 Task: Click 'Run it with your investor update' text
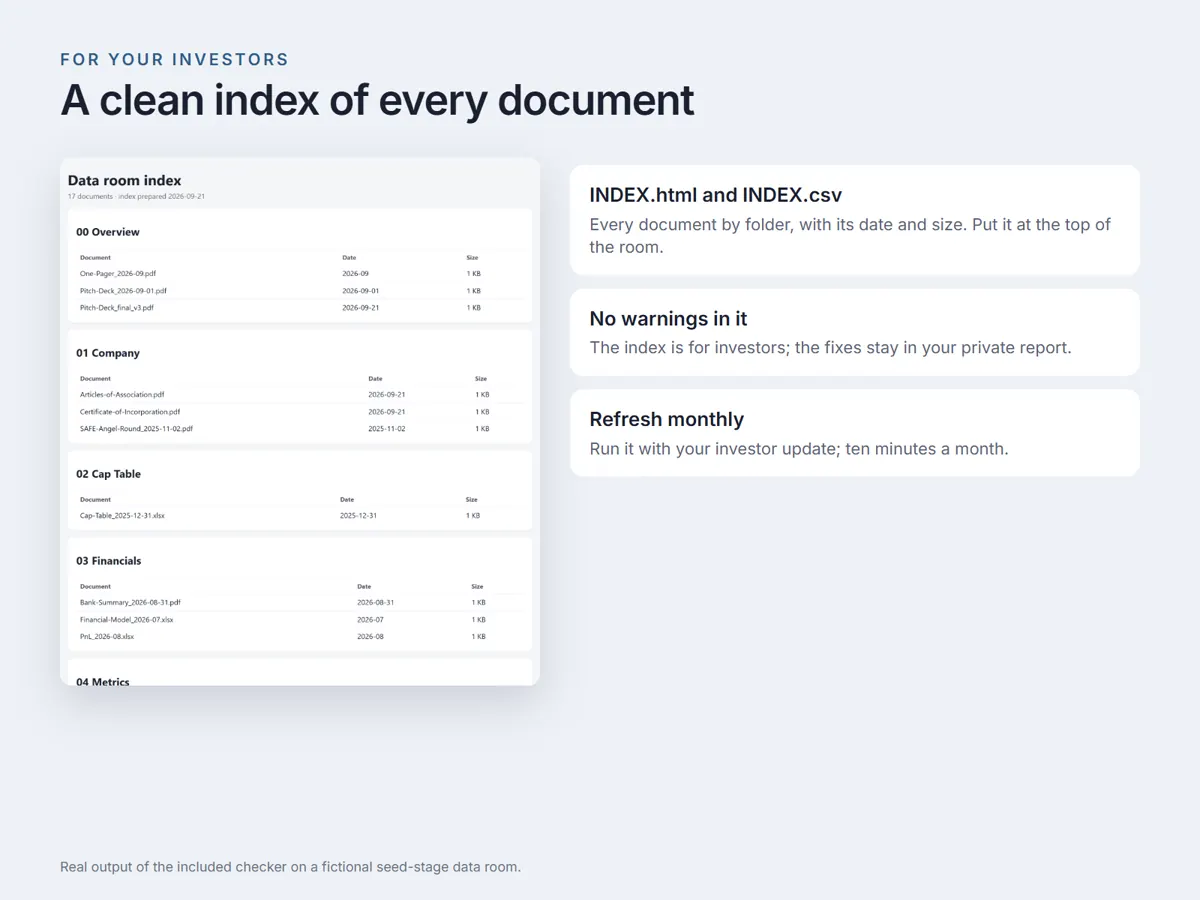[799, 449]
